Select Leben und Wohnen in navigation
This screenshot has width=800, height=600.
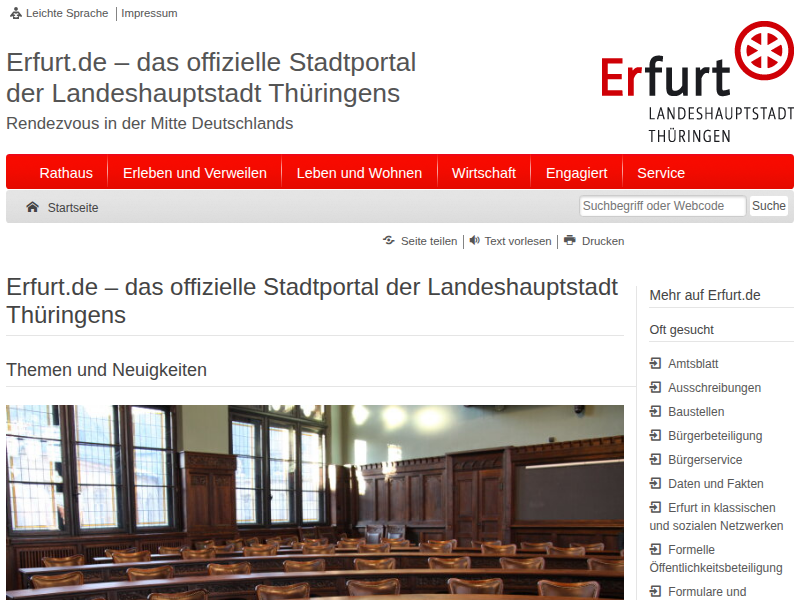359,173
